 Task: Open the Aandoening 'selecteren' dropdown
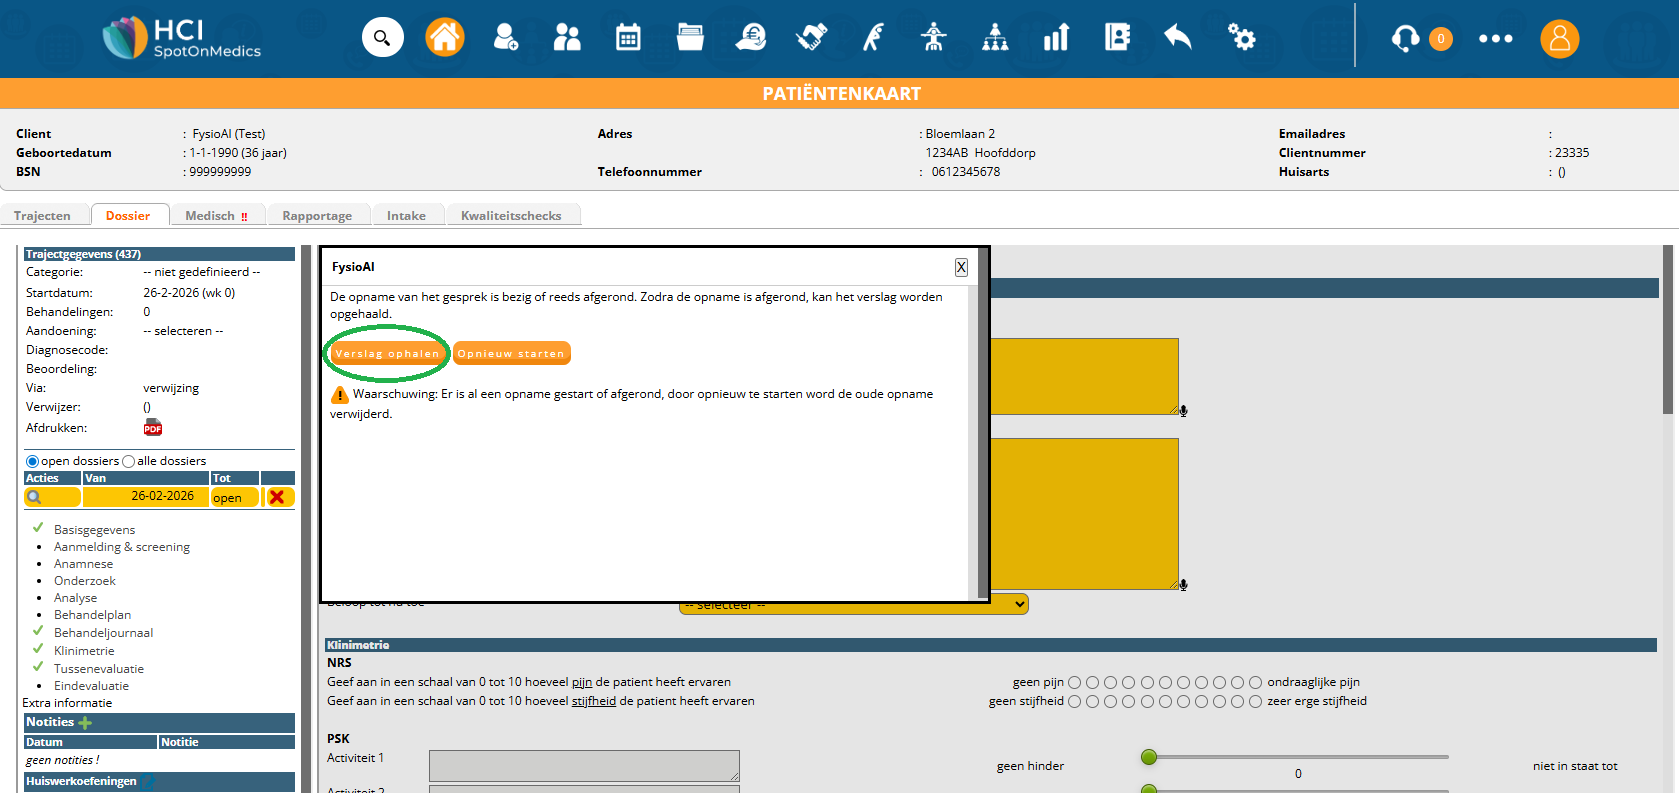(x=183, y=331)
